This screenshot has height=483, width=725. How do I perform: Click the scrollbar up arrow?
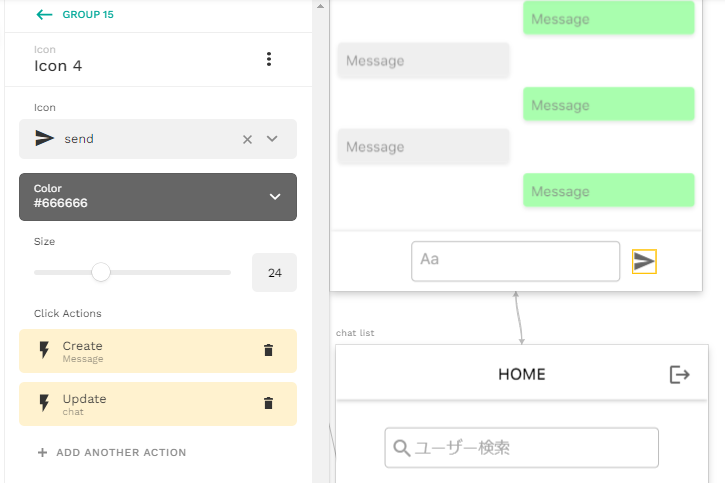point(320,6)
